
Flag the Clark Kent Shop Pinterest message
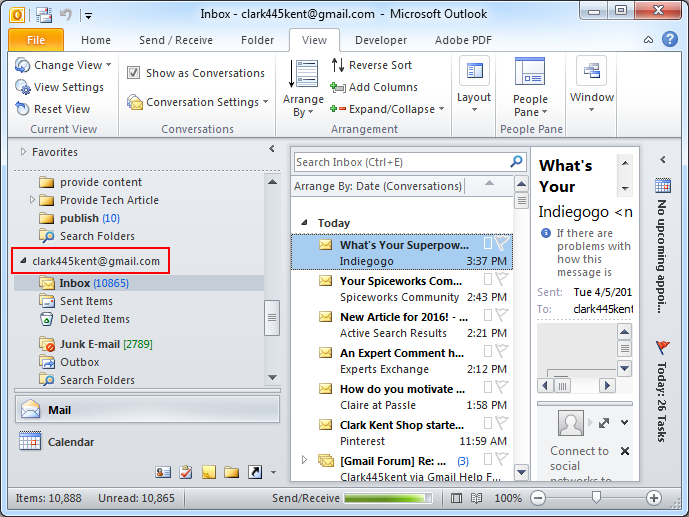coord(502,423)
